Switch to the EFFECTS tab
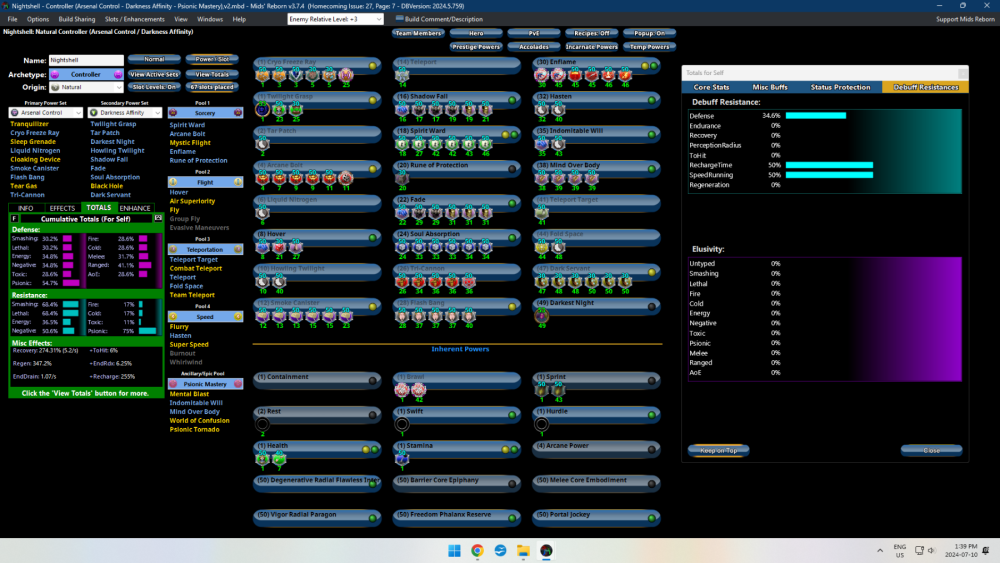This screenshot has height=563, width=1000. [x=62, y=208]
